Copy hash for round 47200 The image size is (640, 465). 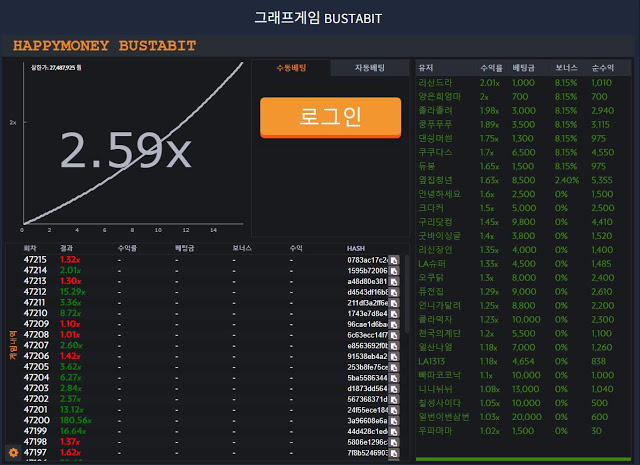(394, 421)
